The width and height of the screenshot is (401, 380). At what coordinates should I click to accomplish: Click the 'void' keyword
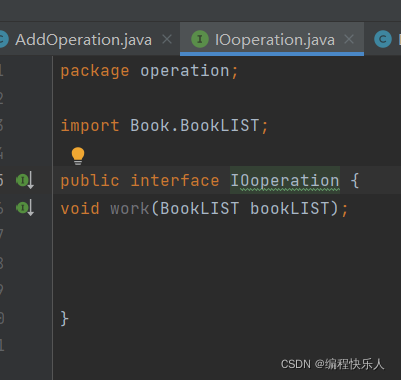(x=80, y=208)
